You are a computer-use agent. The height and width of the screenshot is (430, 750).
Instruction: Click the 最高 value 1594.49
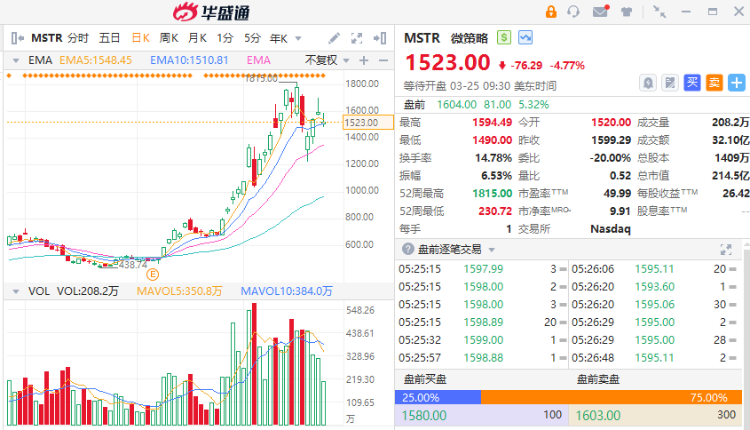point(492,122)
